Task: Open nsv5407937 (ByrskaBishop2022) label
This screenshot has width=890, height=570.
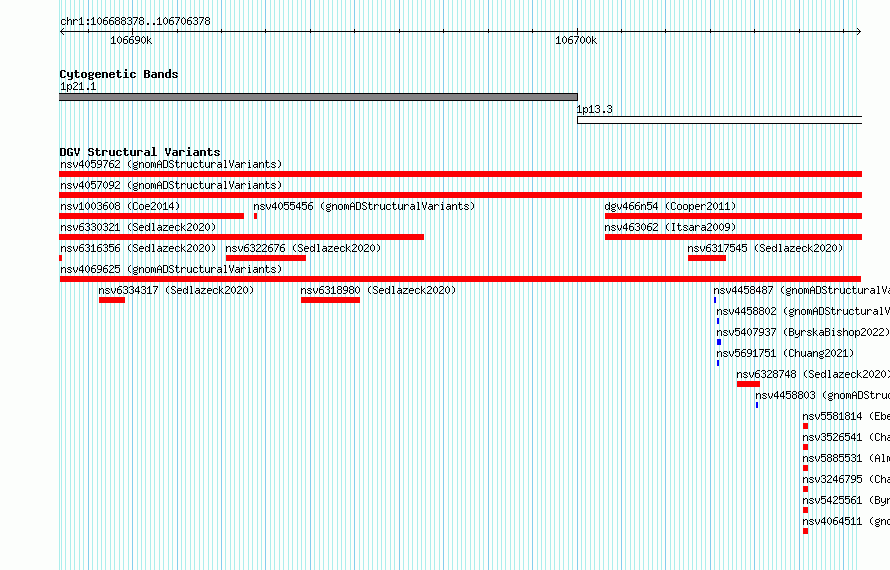Action: [803, 332]
